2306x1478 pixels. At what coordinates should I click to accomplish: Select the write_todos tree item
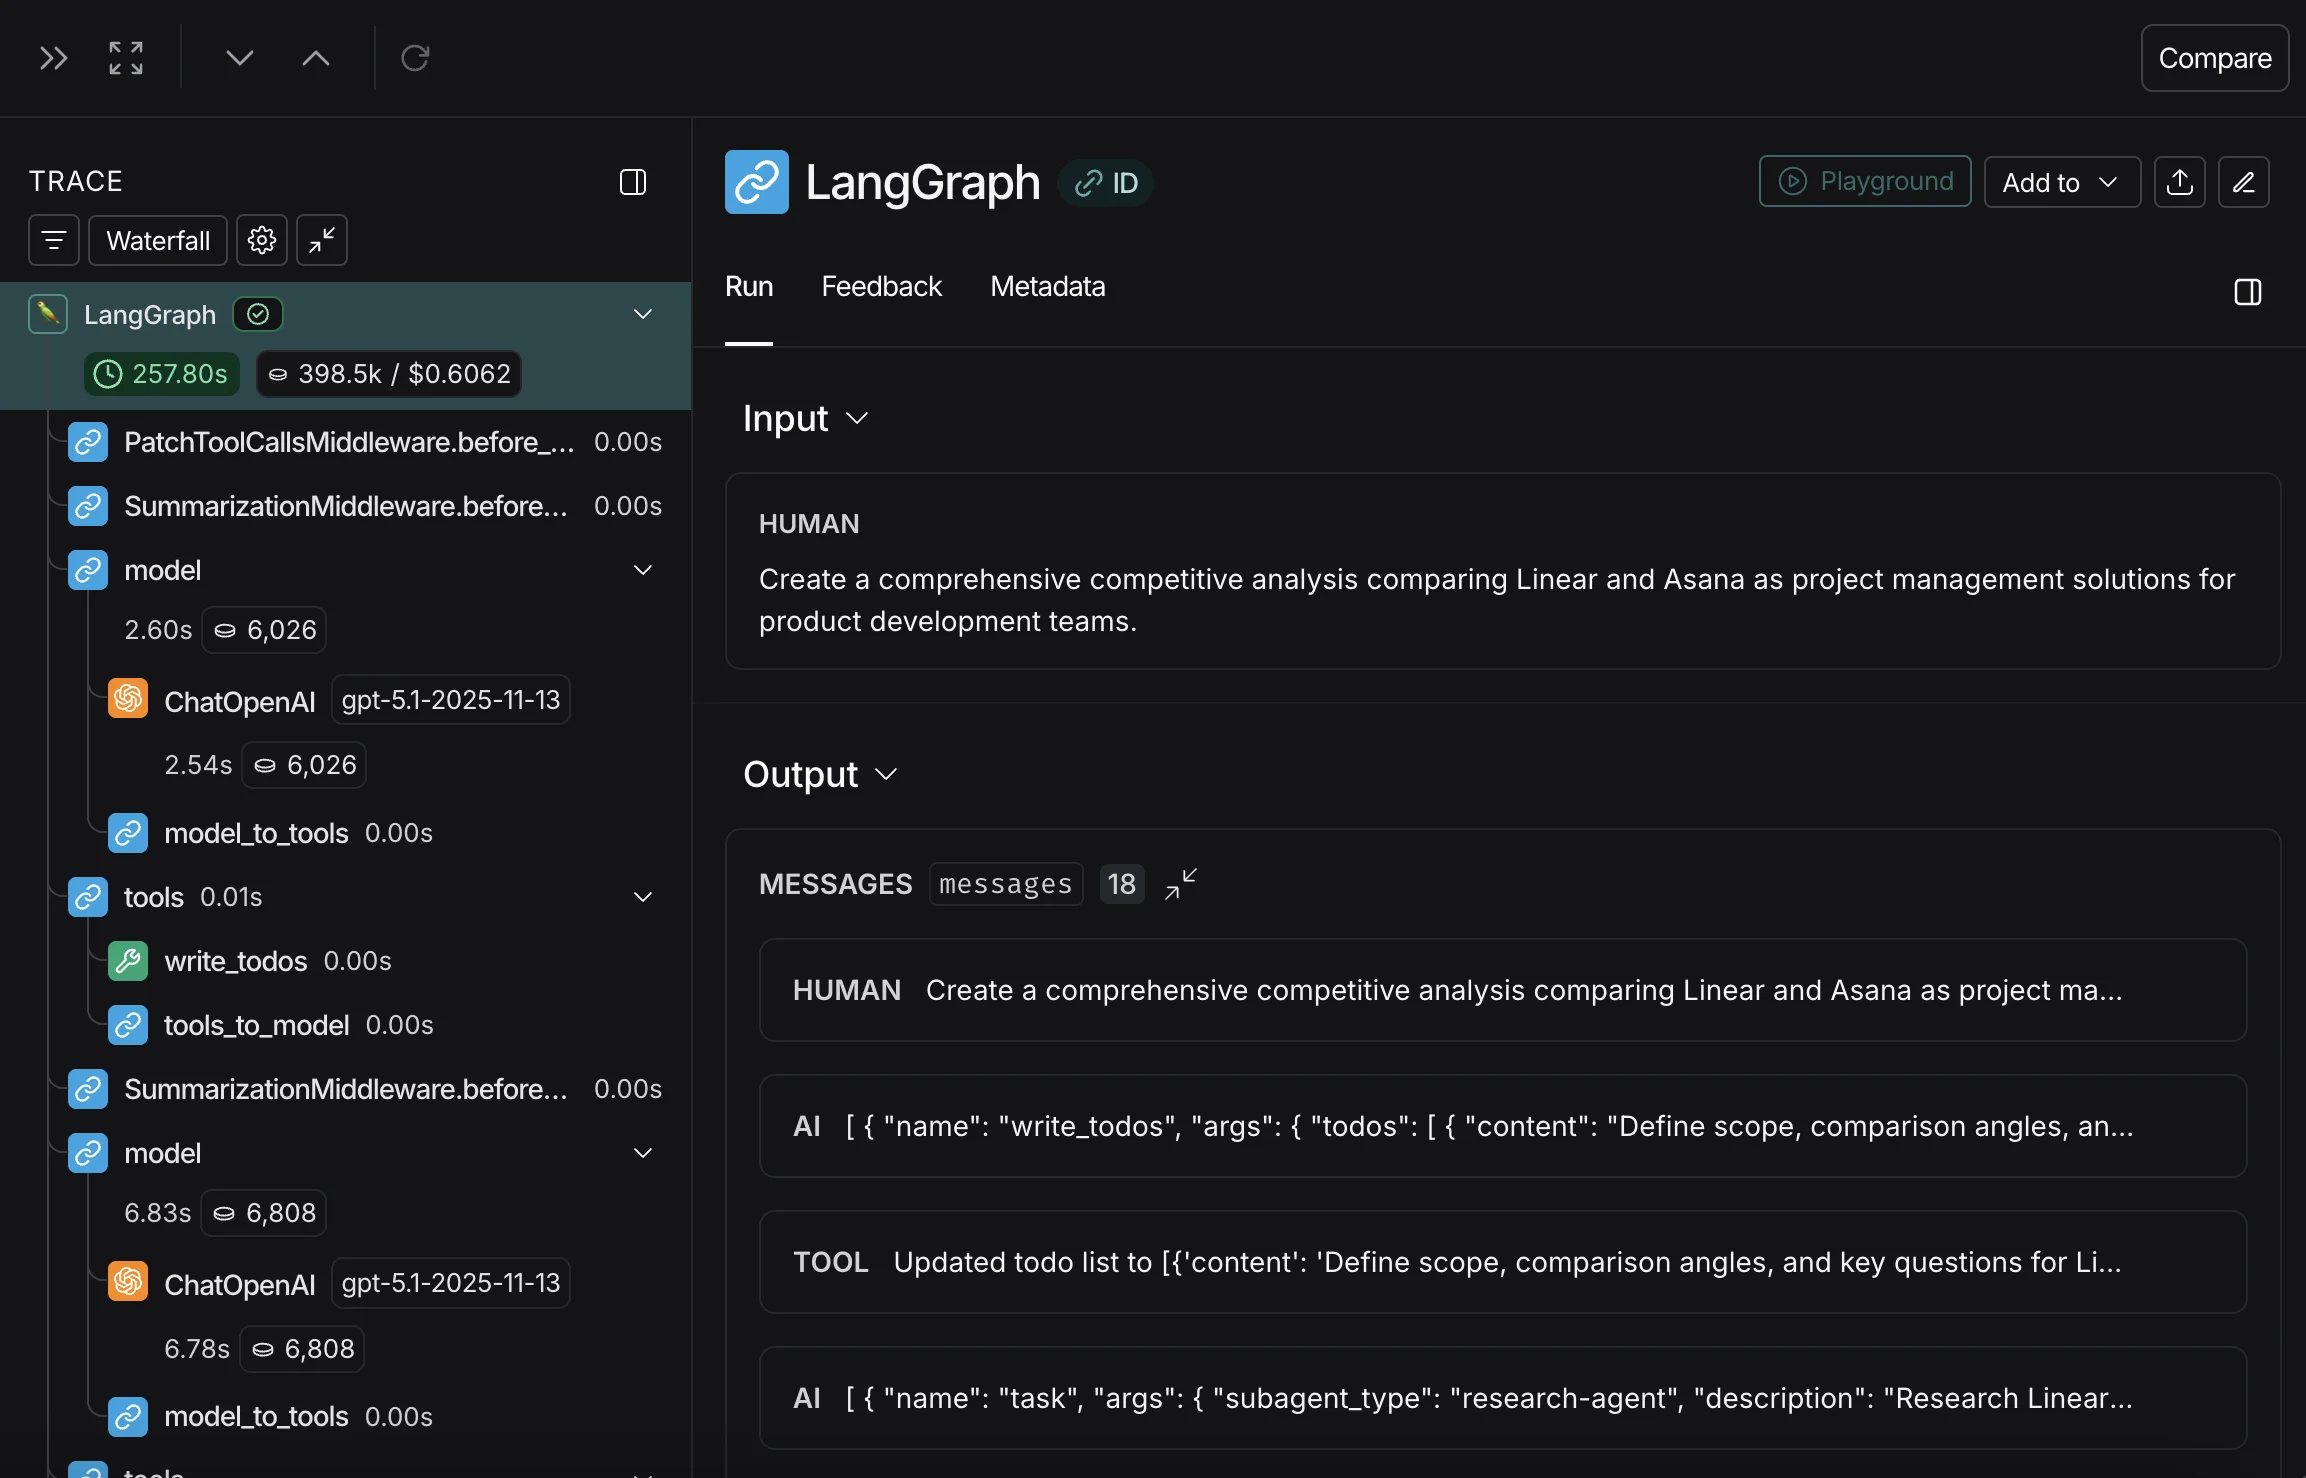[235, 961]
